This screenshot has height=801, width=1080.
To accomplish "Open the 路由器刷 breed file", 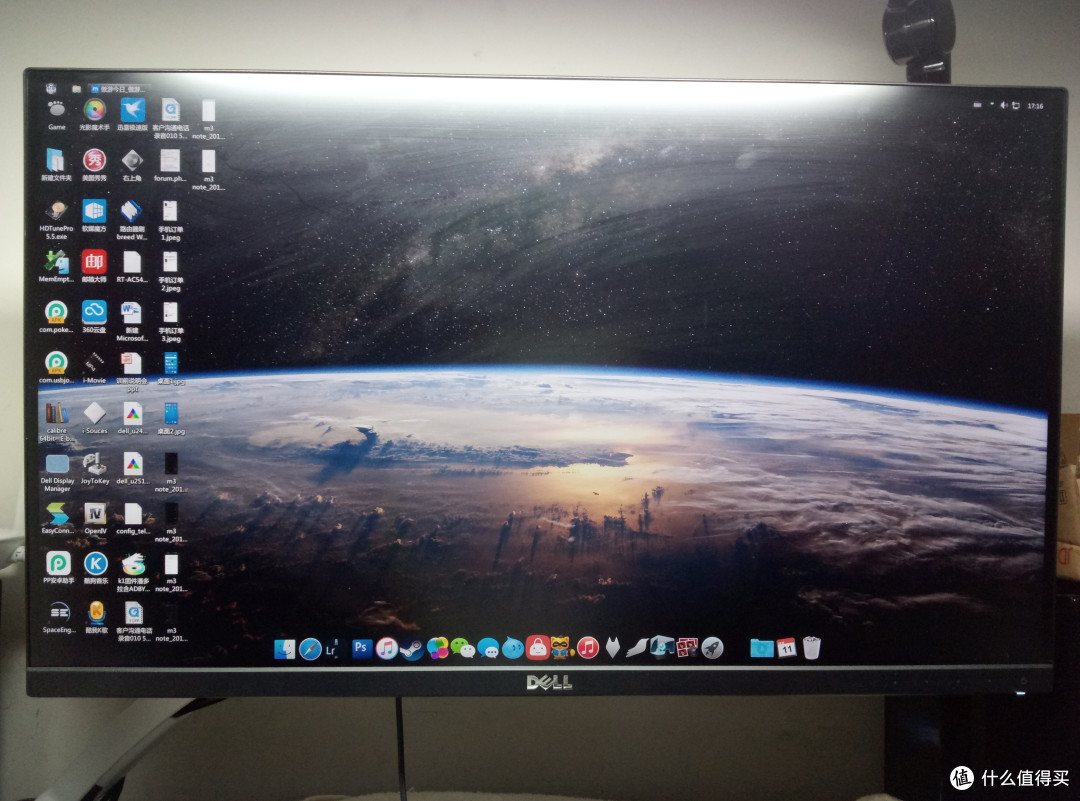I will coord(132,220).
